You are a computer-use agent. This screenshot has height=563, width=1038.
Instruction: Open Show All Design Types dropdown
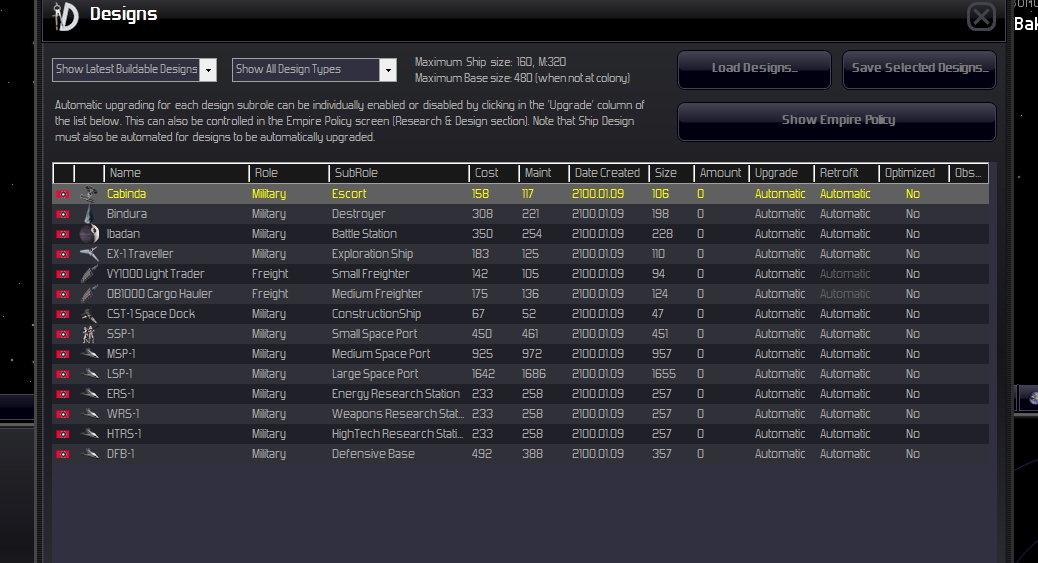coord(314,70)
